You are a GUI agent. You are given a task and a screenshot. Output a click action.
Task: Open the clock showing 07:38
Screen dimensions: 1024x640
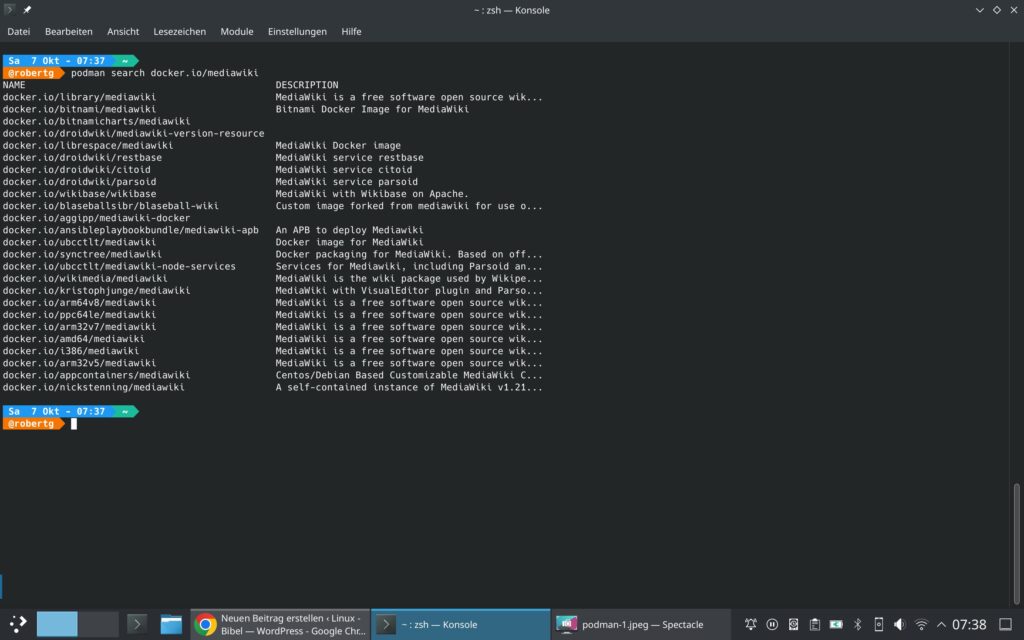point(969,624)
